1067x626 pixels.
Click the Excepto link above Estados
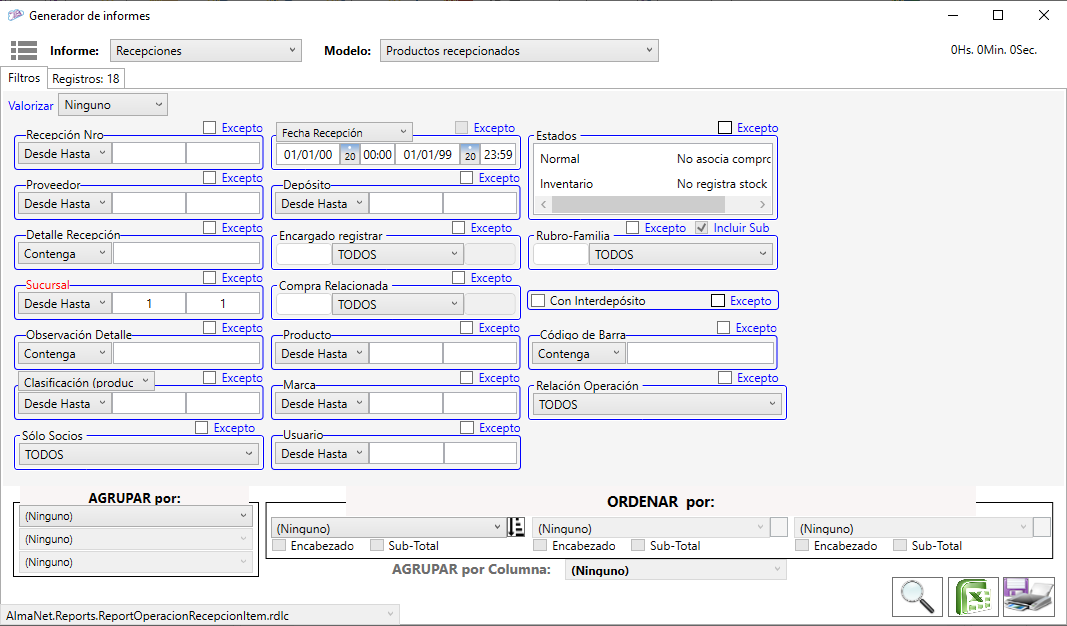tap(757, 128)
